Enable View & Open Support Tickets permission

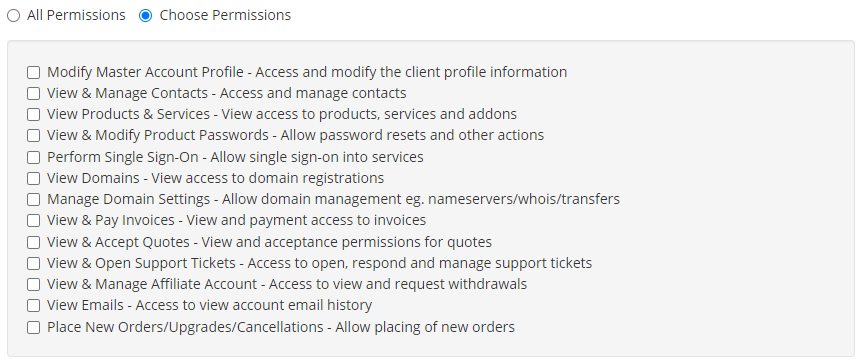tap(34, 263)
